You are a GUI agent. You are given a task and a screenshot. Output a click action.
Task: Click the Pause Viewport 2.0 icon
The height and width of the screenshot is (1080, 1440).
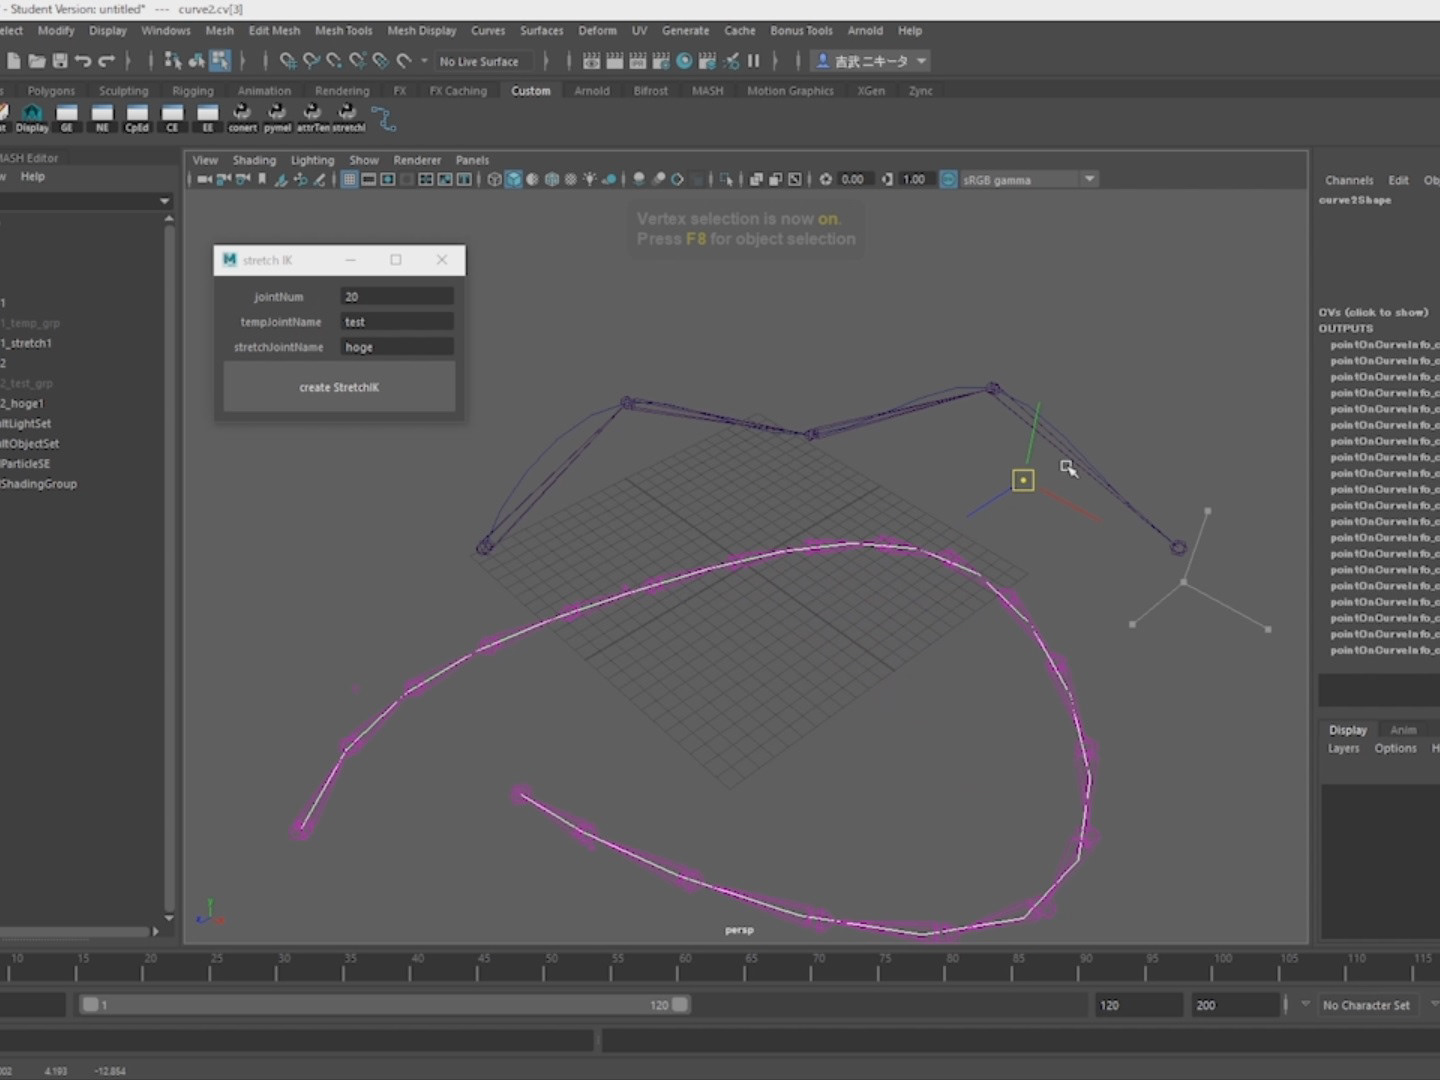point(753,61)
